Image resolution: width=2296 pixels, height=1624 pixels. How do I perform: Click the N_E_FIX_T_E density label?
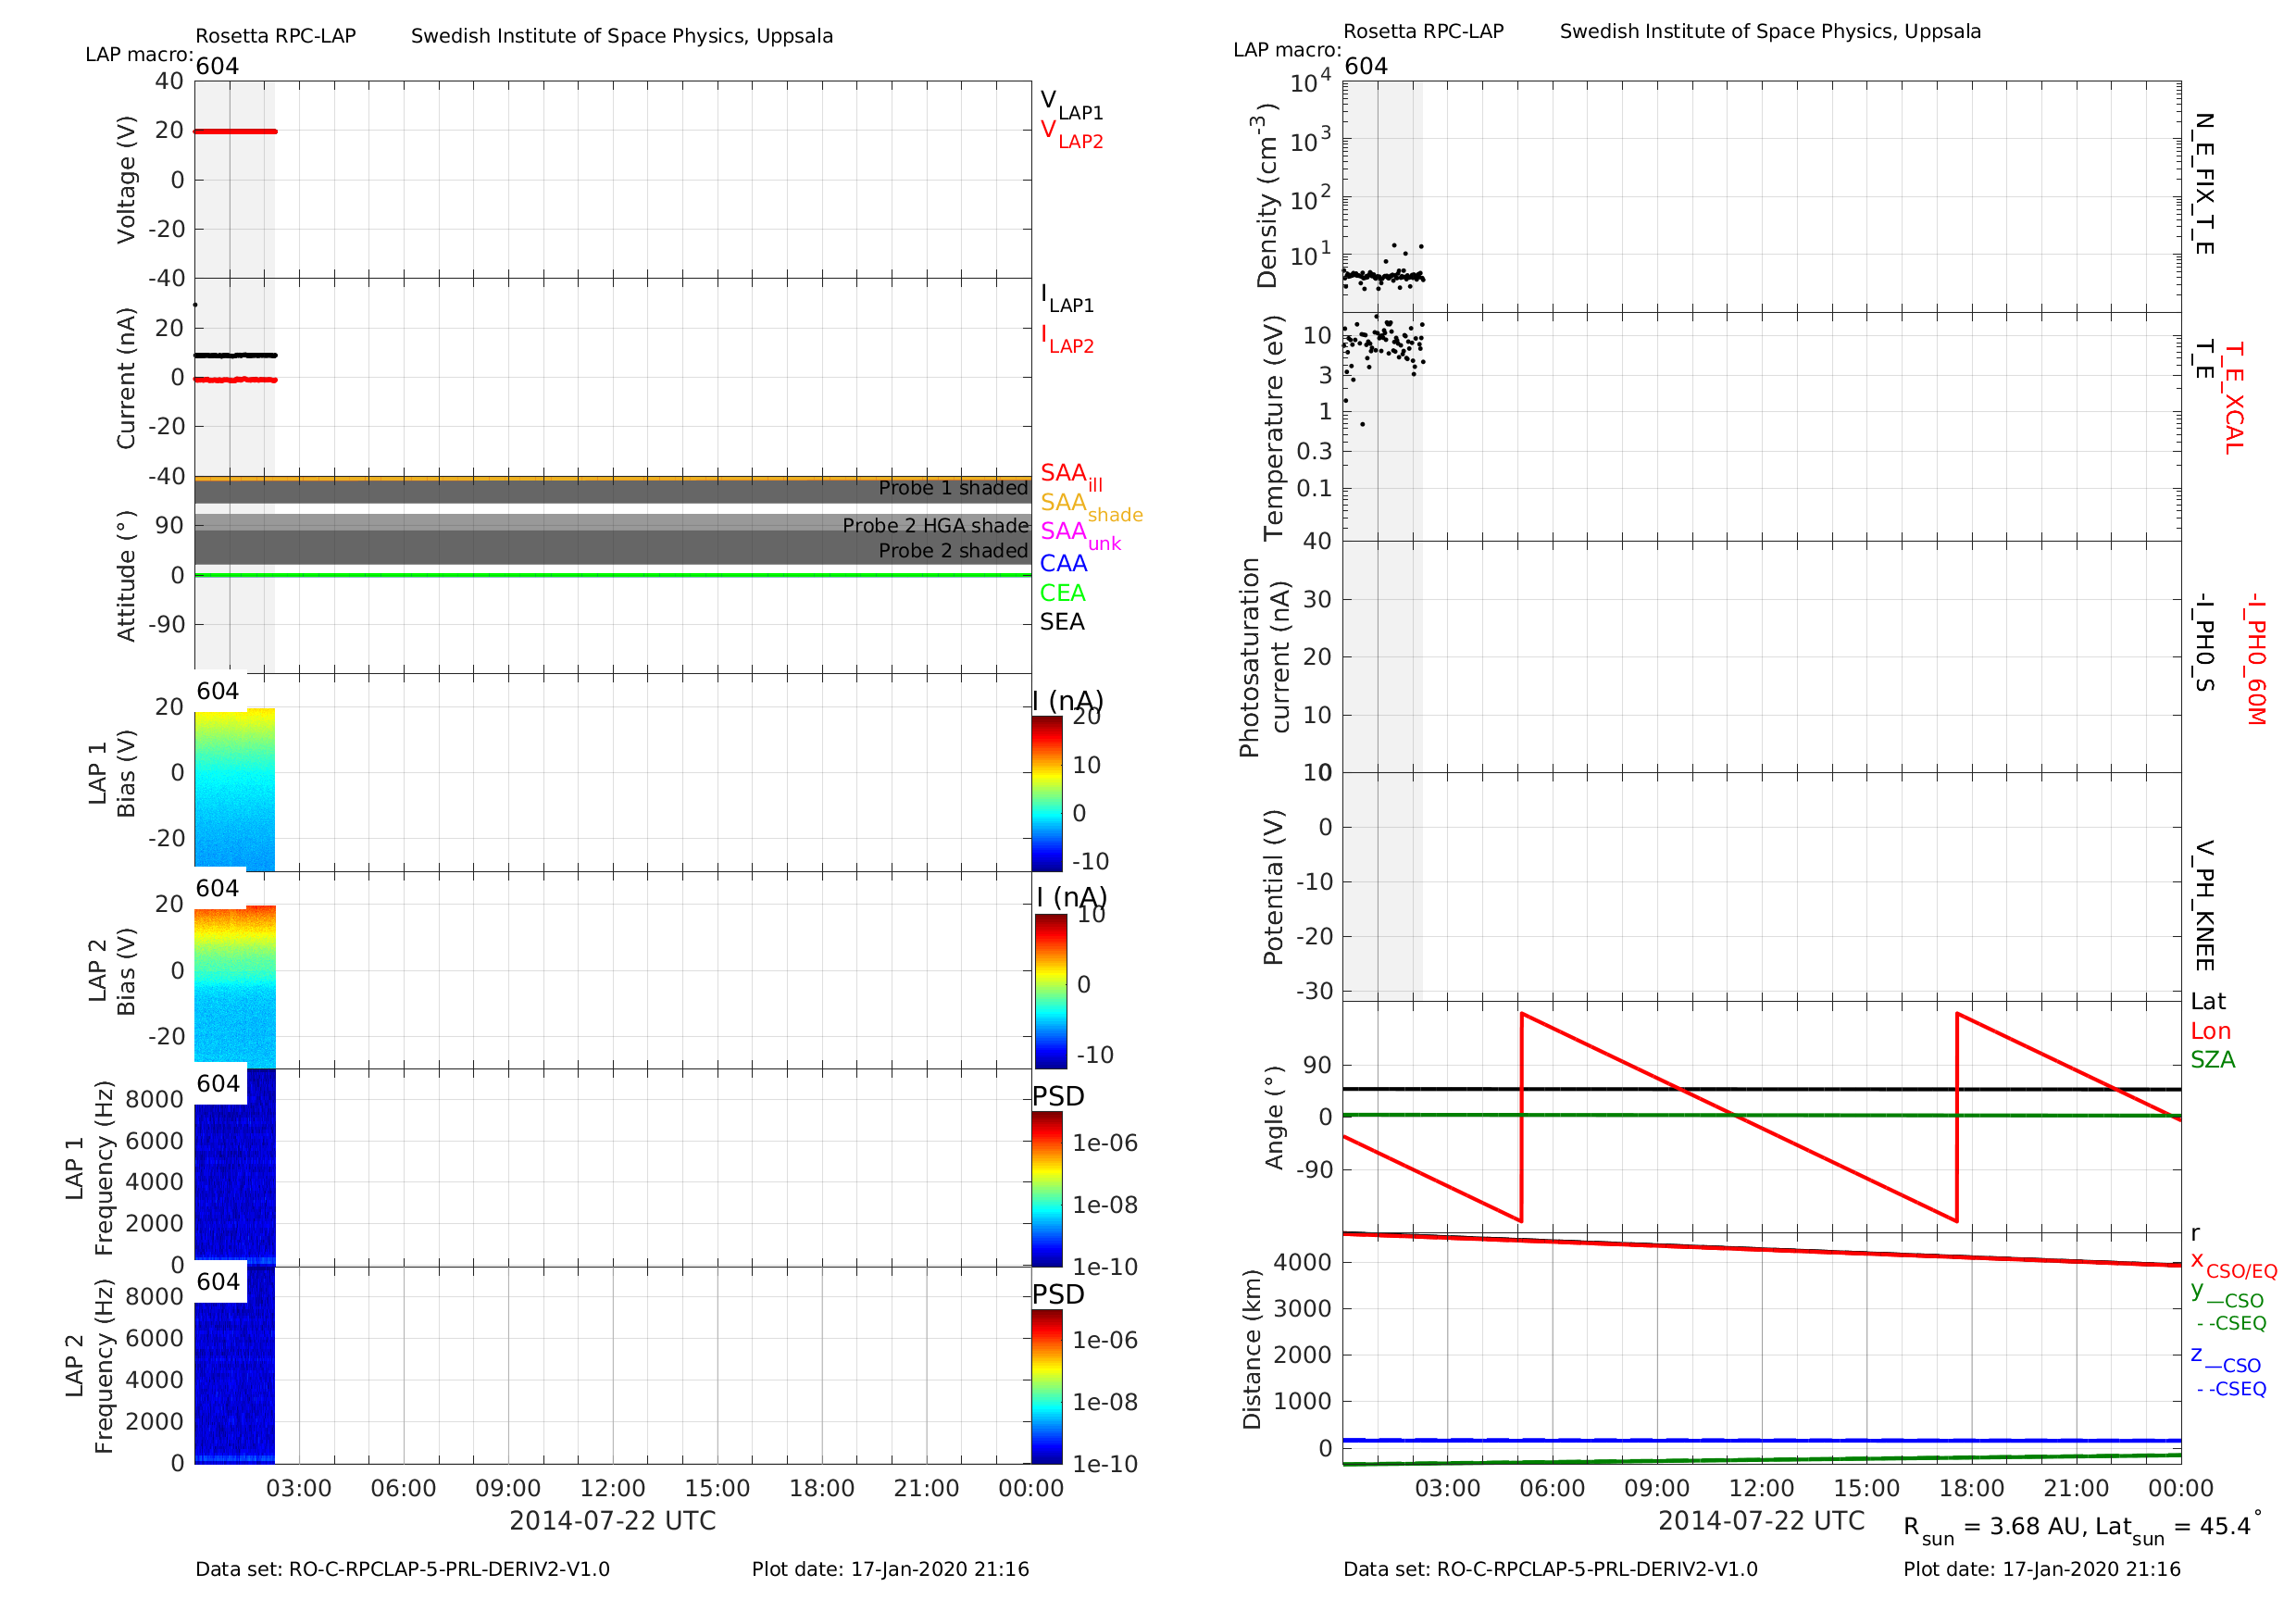tap(2204, 184)
